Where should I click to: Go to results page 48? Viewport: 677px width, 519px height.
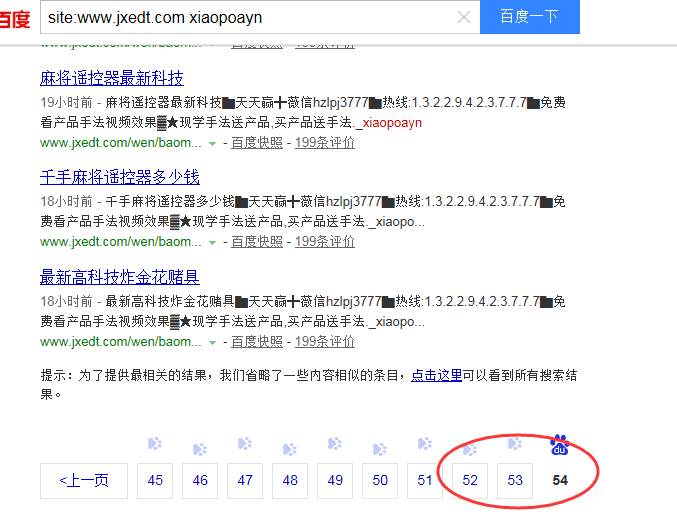click(290, 481)
